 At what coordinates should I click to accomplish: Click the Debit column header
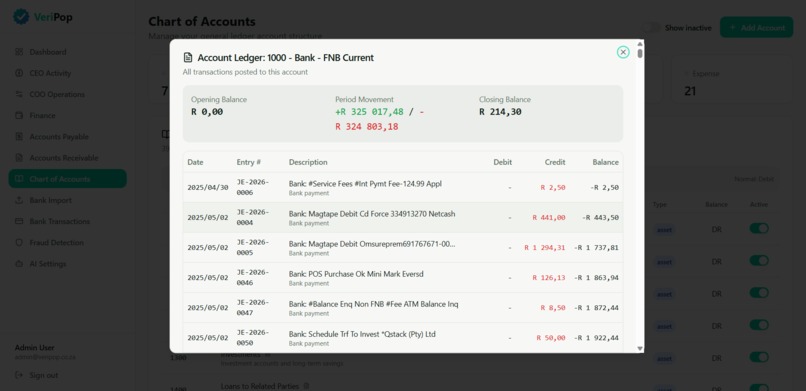(503, 162)
